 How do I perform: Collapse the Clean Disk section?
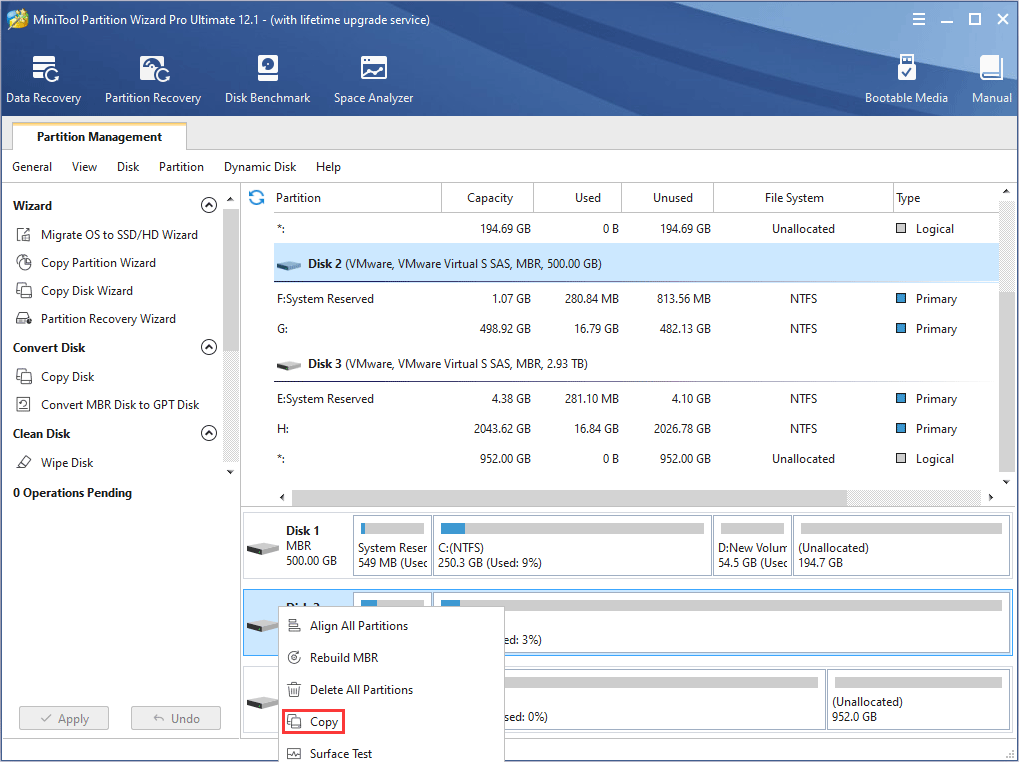[x=209, y=434]
